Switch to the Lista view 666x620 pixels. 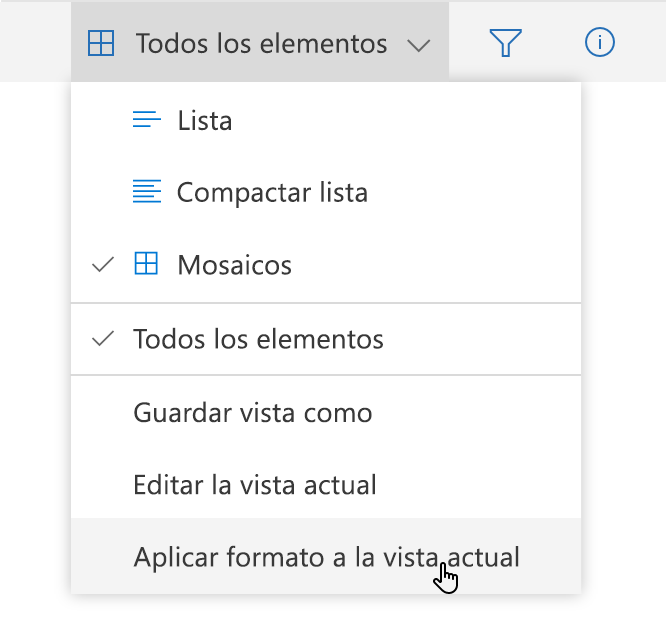point(205,121)
